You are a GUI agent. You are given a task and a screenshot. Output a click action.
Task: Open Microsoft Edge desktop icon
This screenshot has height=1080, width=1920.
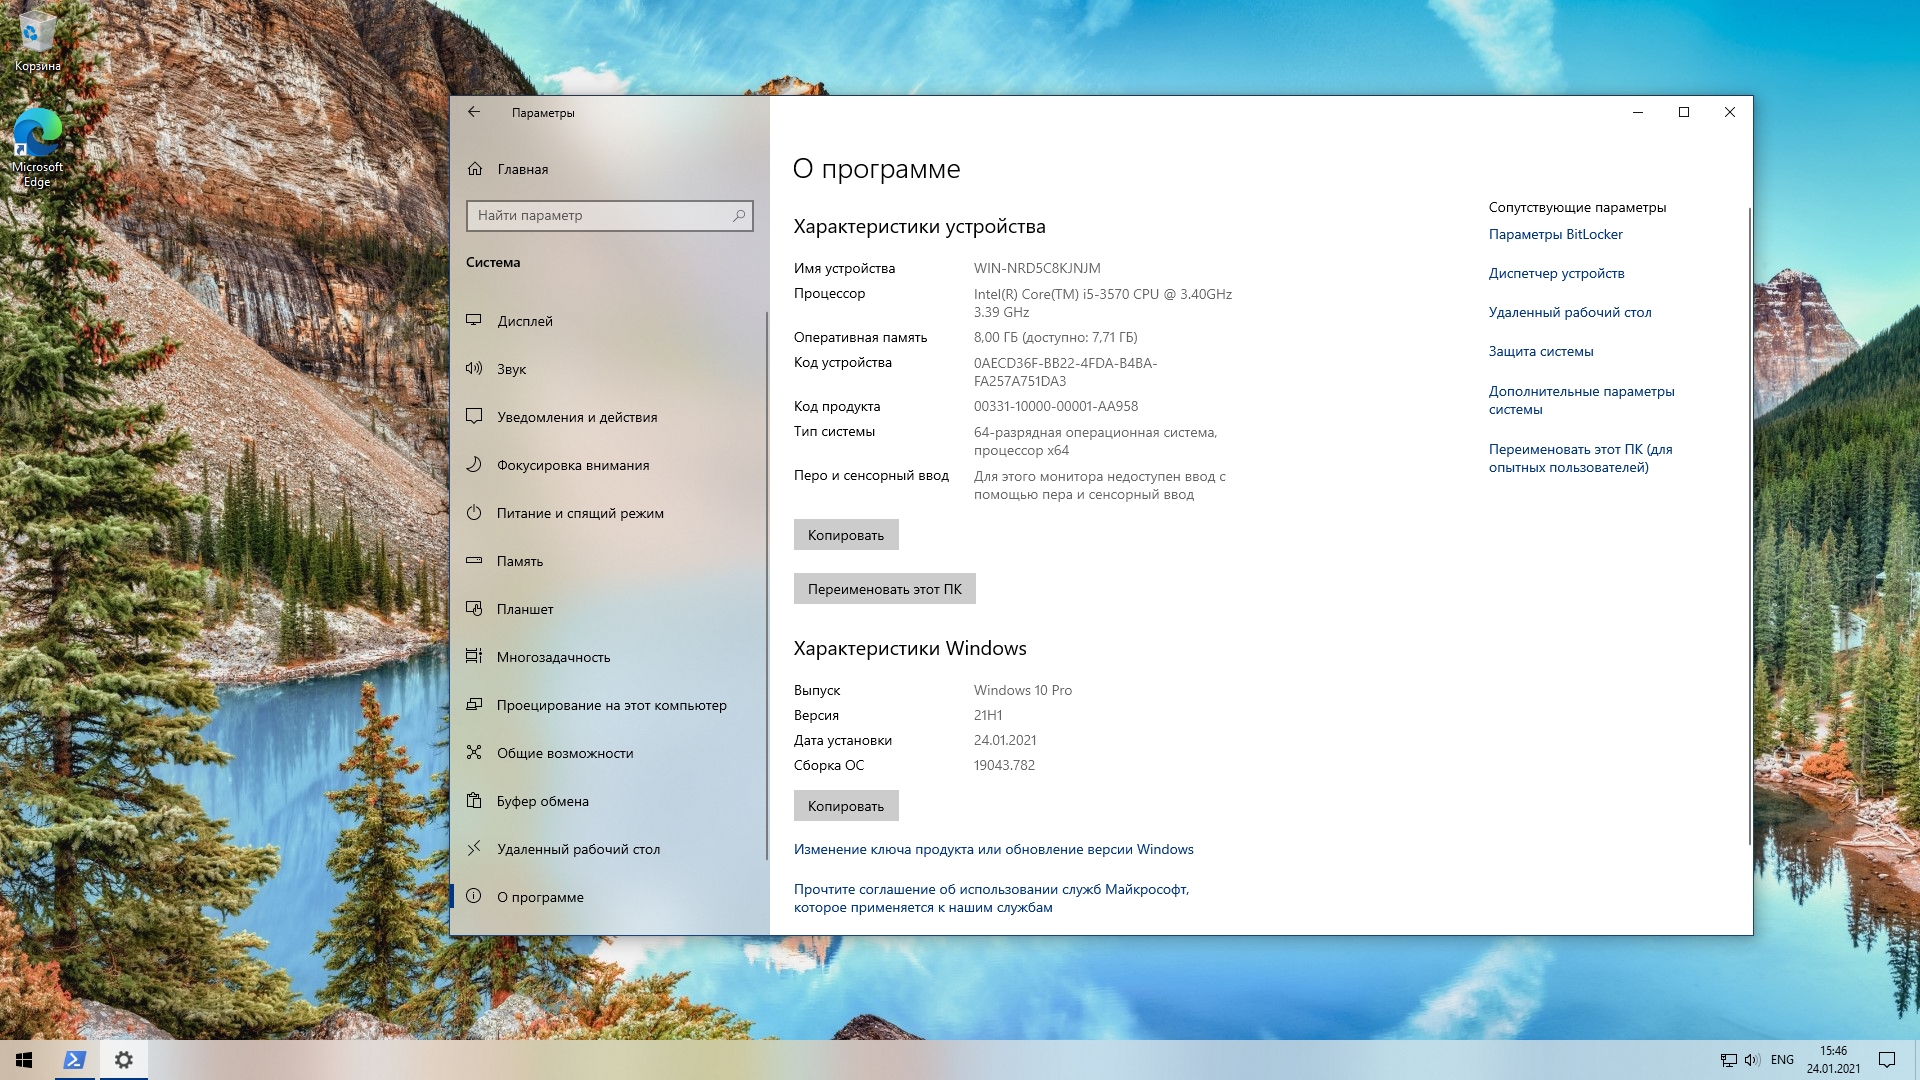click(x=37, y=147)
